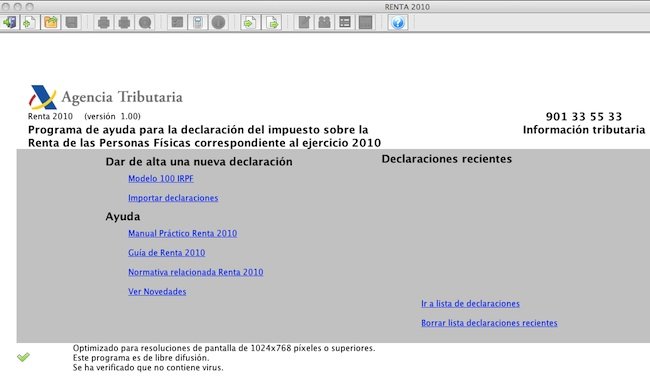Viewport: 650px width, 379px height.
Task: Click the phone number 901 33 55 33
Action: click(584, 117)
